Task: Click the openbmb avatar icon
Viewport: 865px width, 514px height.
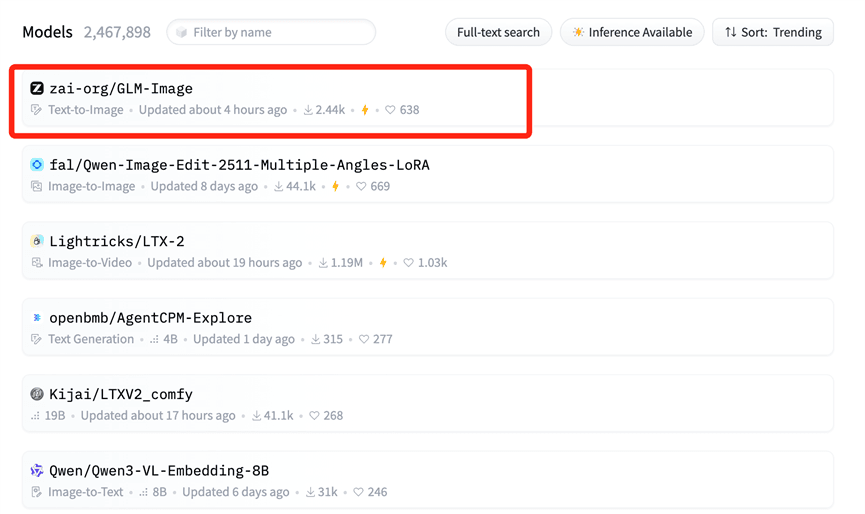Action: pos(37,318)
